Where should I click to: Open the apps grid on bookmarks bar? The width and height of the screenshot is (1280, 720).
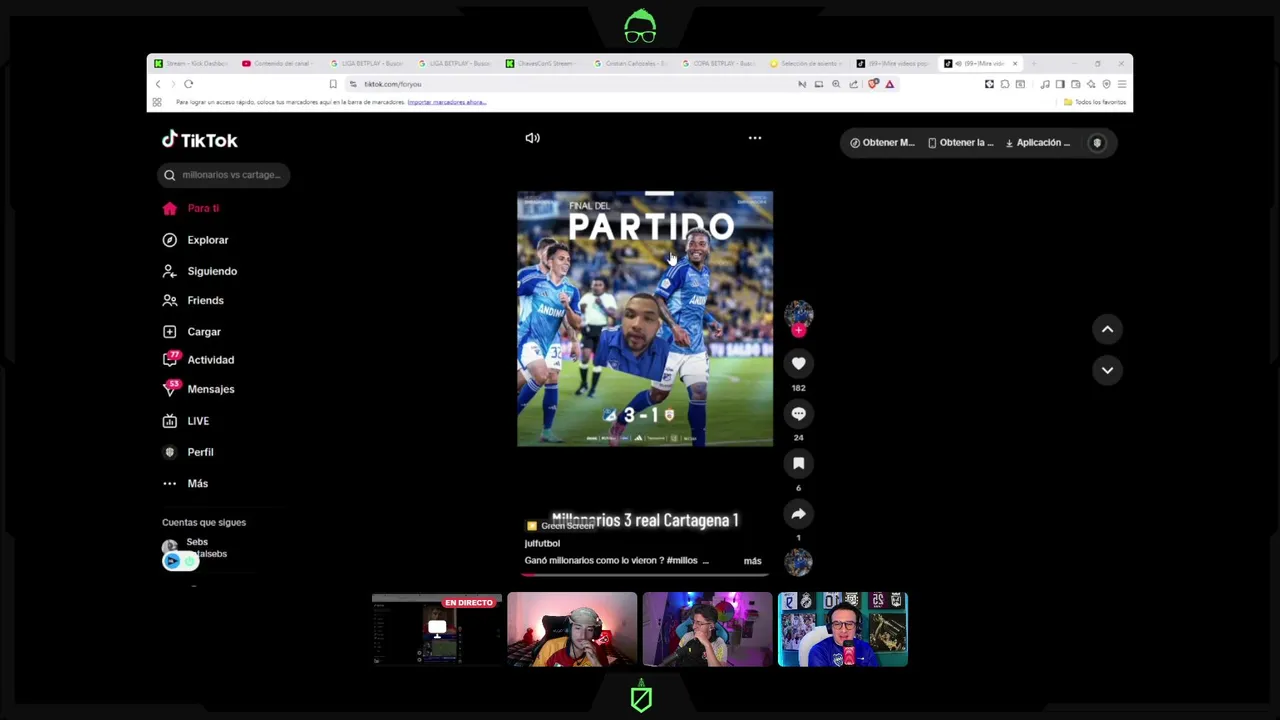(157, 102)
